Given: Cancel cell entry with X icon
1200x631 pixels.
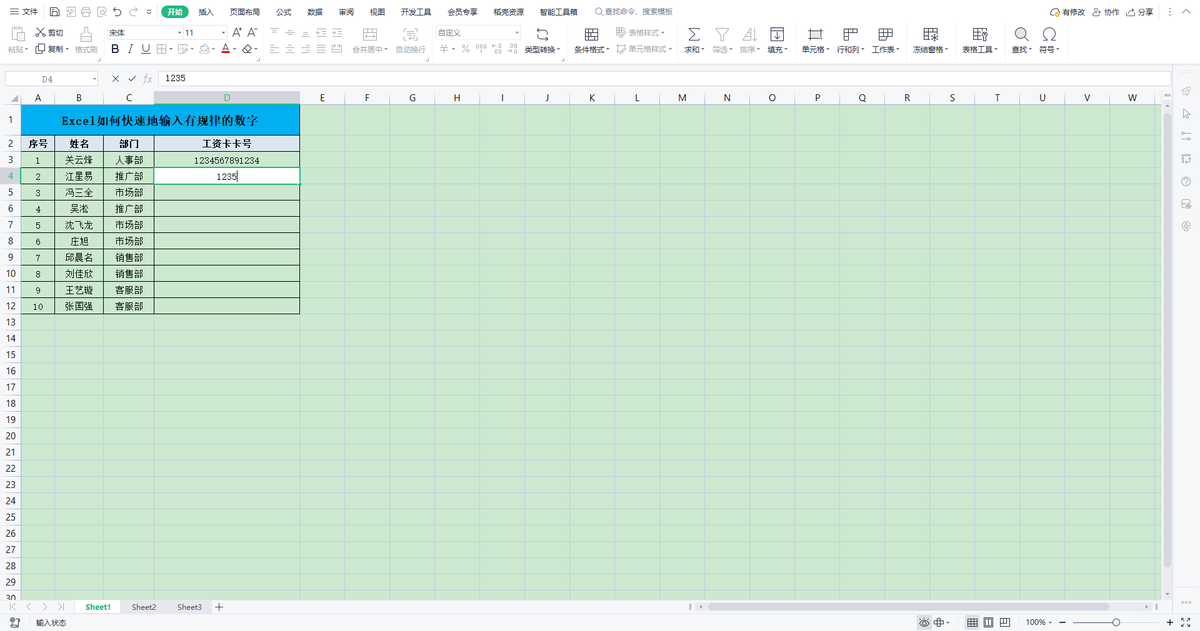Looking at the screenshot, I should (116, 78).
